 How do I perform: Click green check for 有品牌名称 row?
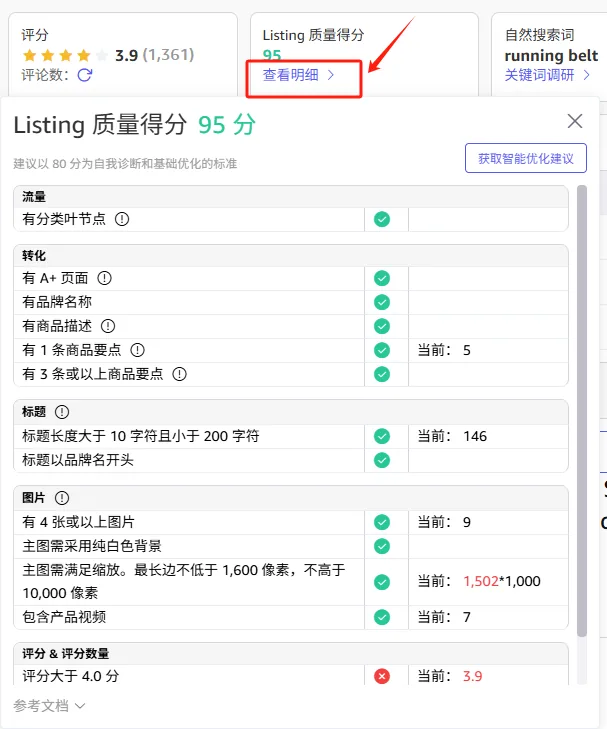(x=382, y=302)
